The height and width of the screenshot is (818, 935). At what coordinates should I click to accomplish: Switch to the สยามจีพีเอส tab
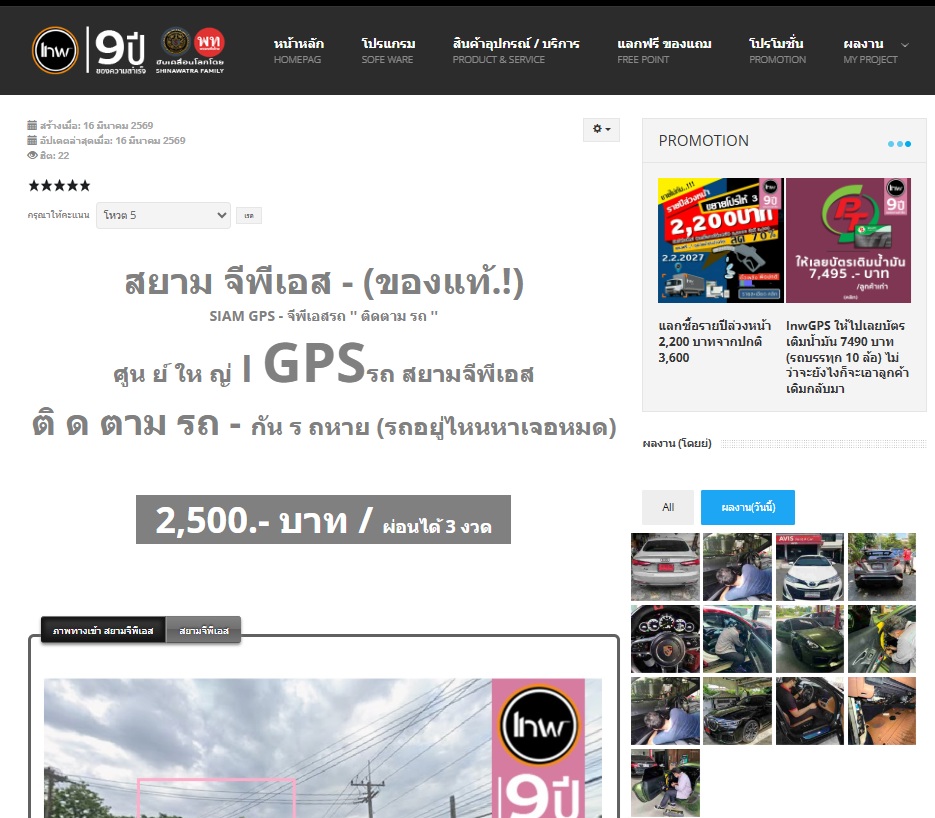[x=203, y=630]
